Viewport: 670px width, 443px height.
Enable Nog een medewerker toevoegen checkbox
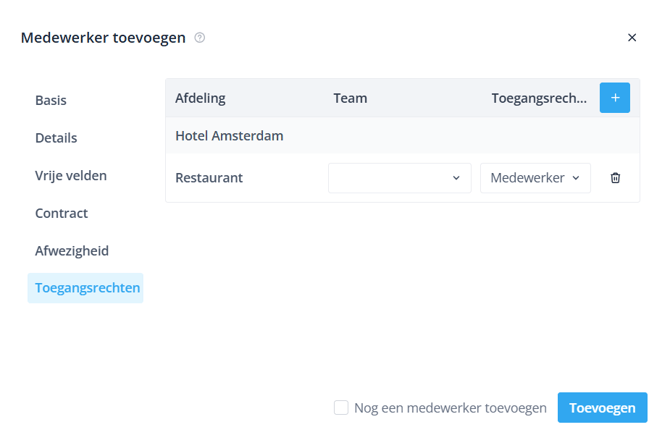(341, 408)
